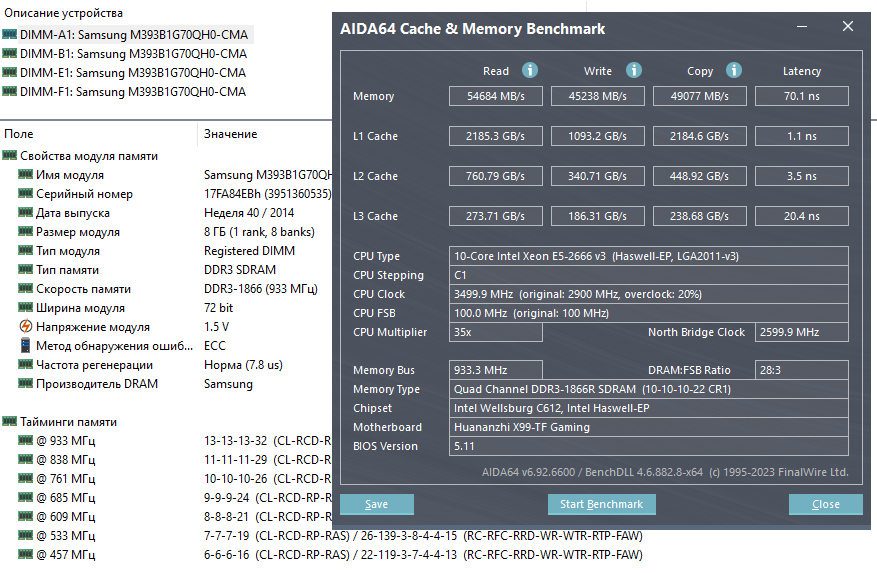Click the Copy info icon
The width and height of the screenshot is (877, 573).
click(x=734, y=70)
